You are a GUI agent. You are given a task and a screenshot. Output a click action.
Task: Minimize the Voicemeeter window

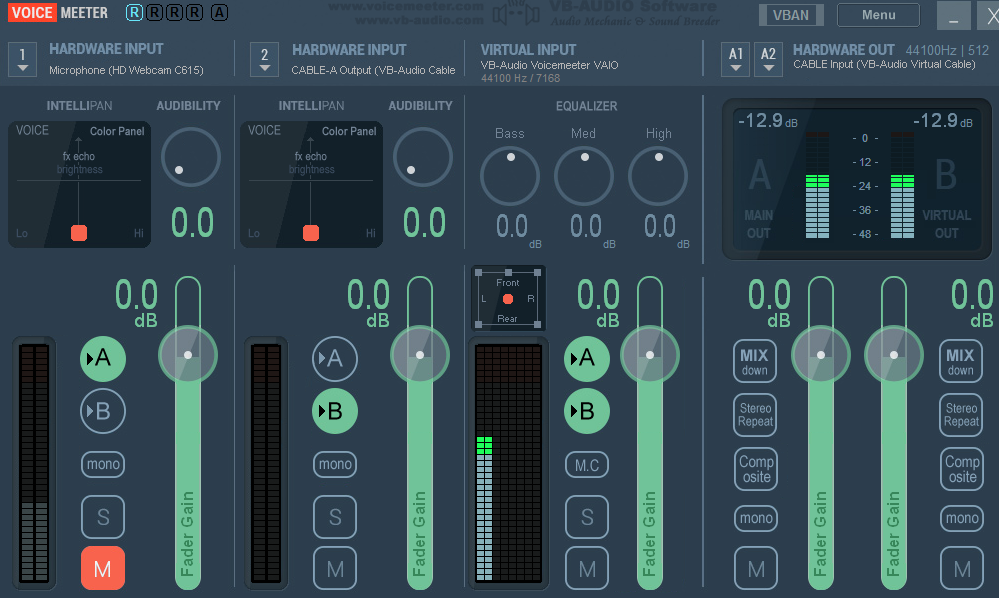953,15
